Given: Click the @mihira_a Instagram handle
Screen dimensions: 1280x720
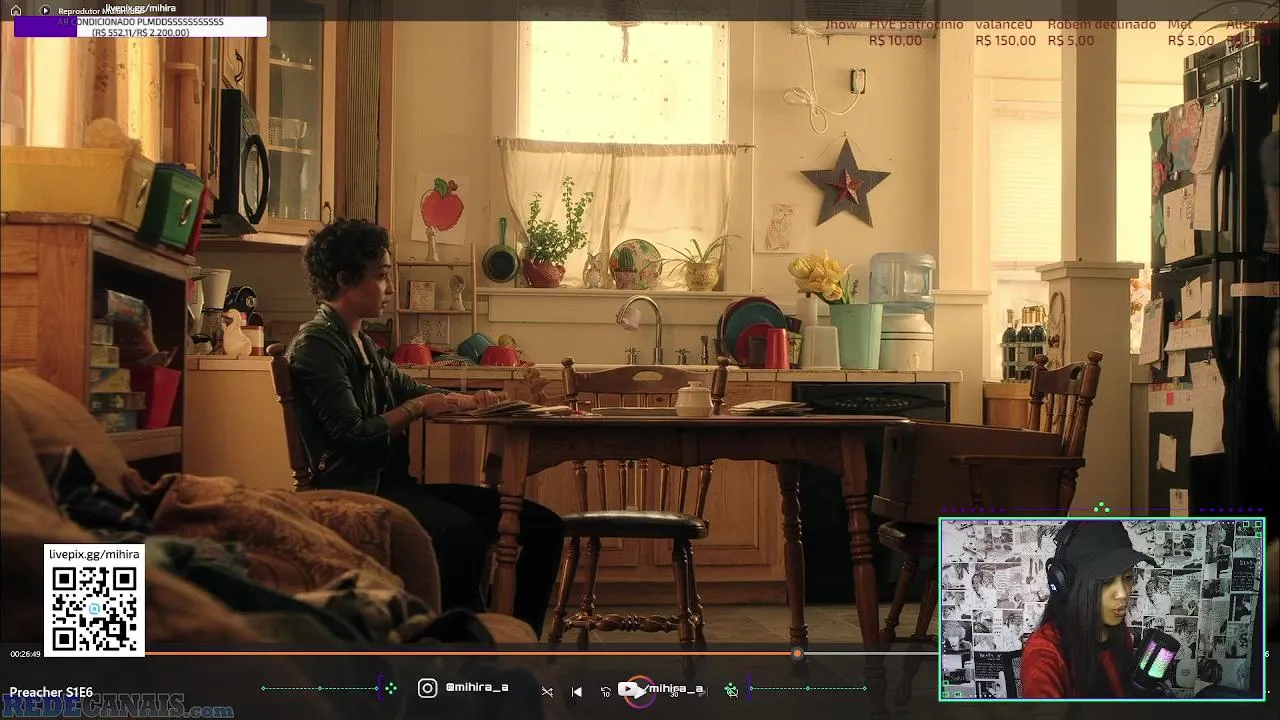Looking at the screenshot, I should tap(477, 688).
